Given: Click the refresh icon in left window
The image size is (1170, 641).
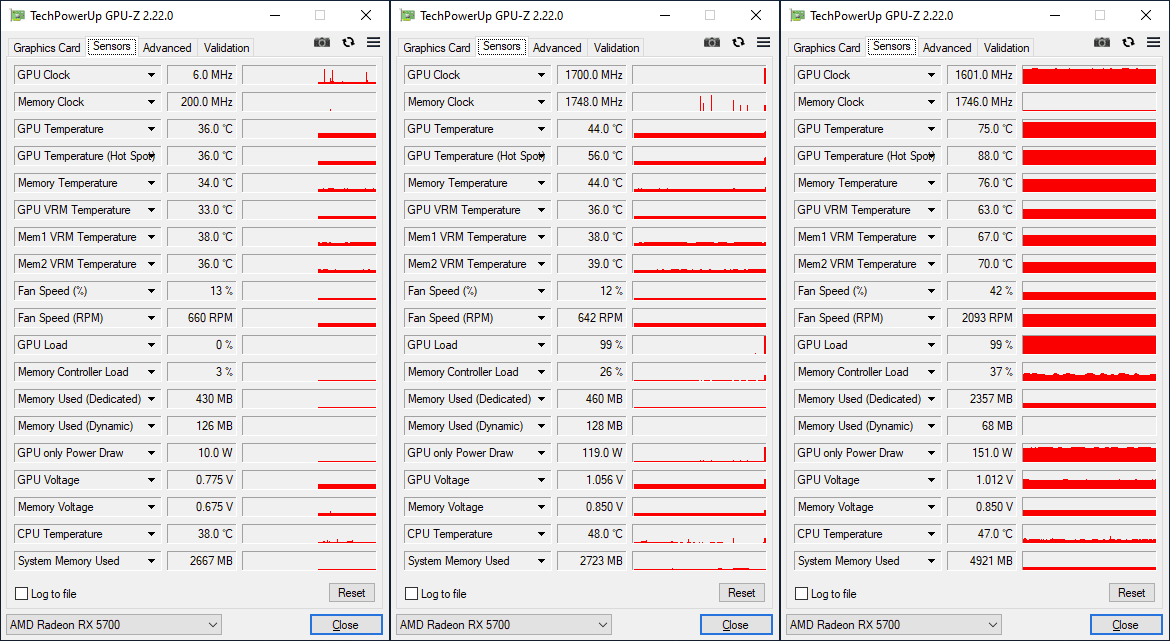Looking at the screenshot, I should click(x=348, y=42).
